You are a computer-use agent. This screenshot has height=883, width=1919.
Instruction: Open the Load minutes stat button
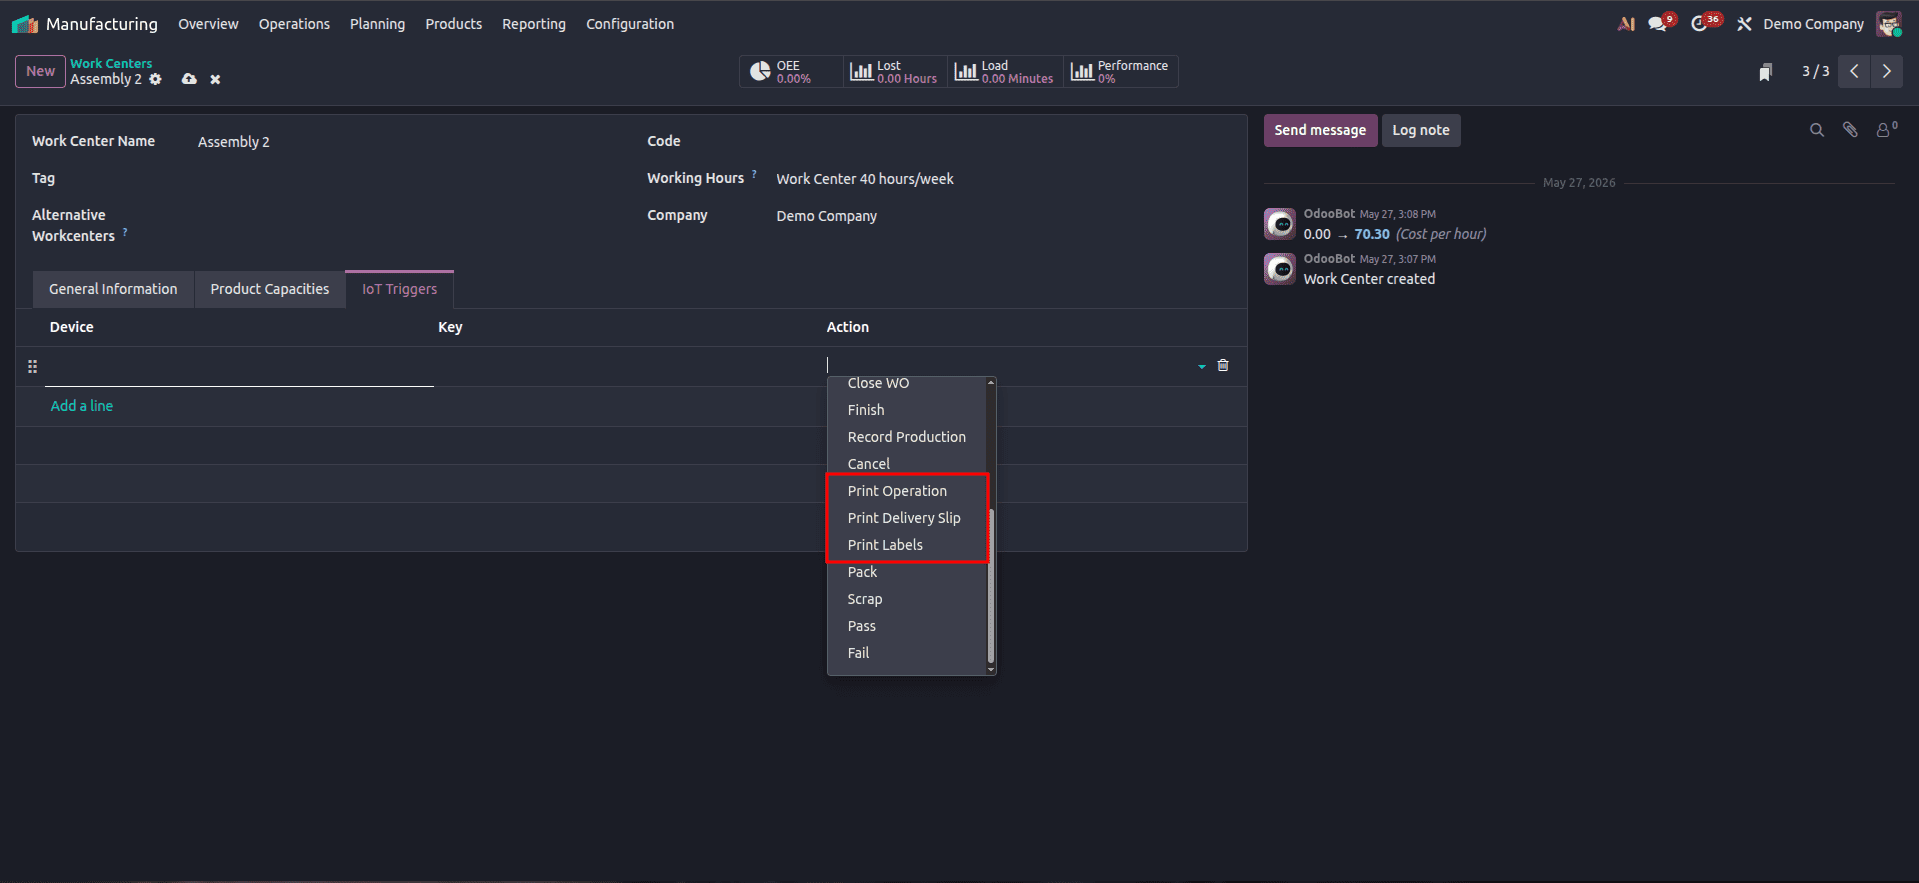[x=1004, y=72]
